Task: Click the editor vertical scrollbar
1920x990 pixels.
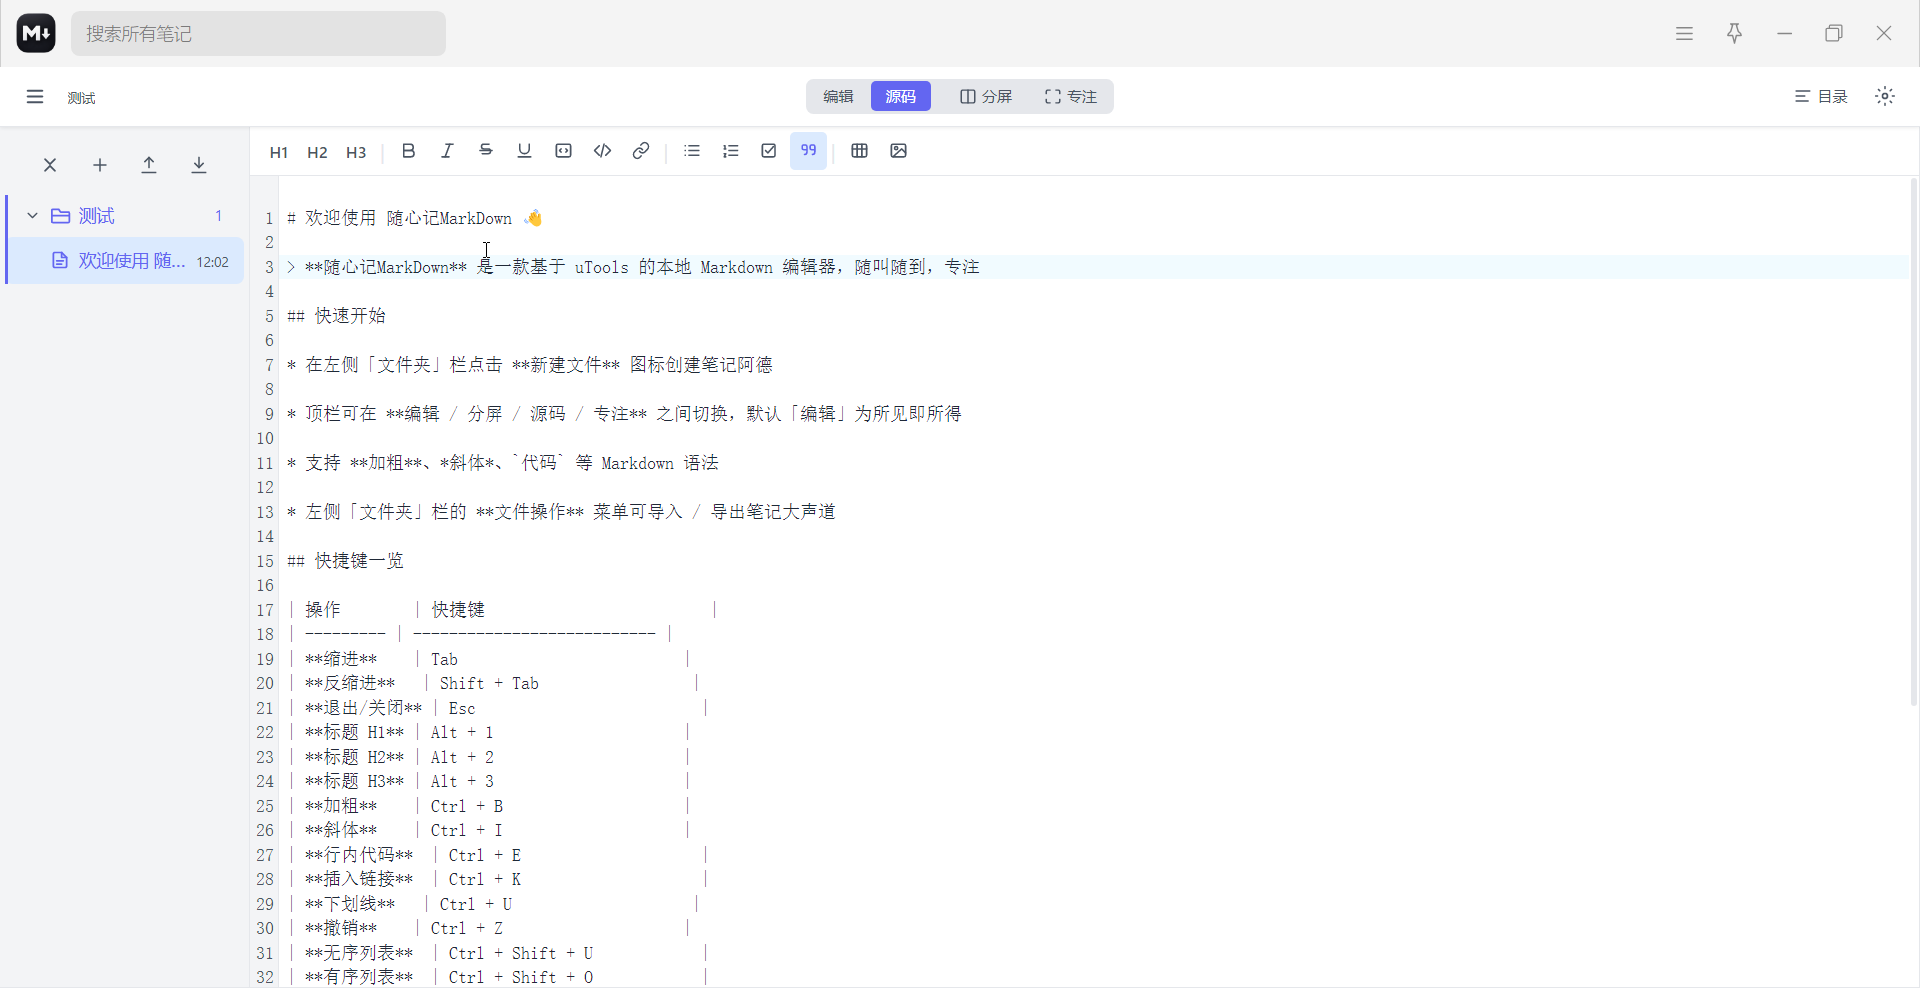Action: (x=1913, y=441)
